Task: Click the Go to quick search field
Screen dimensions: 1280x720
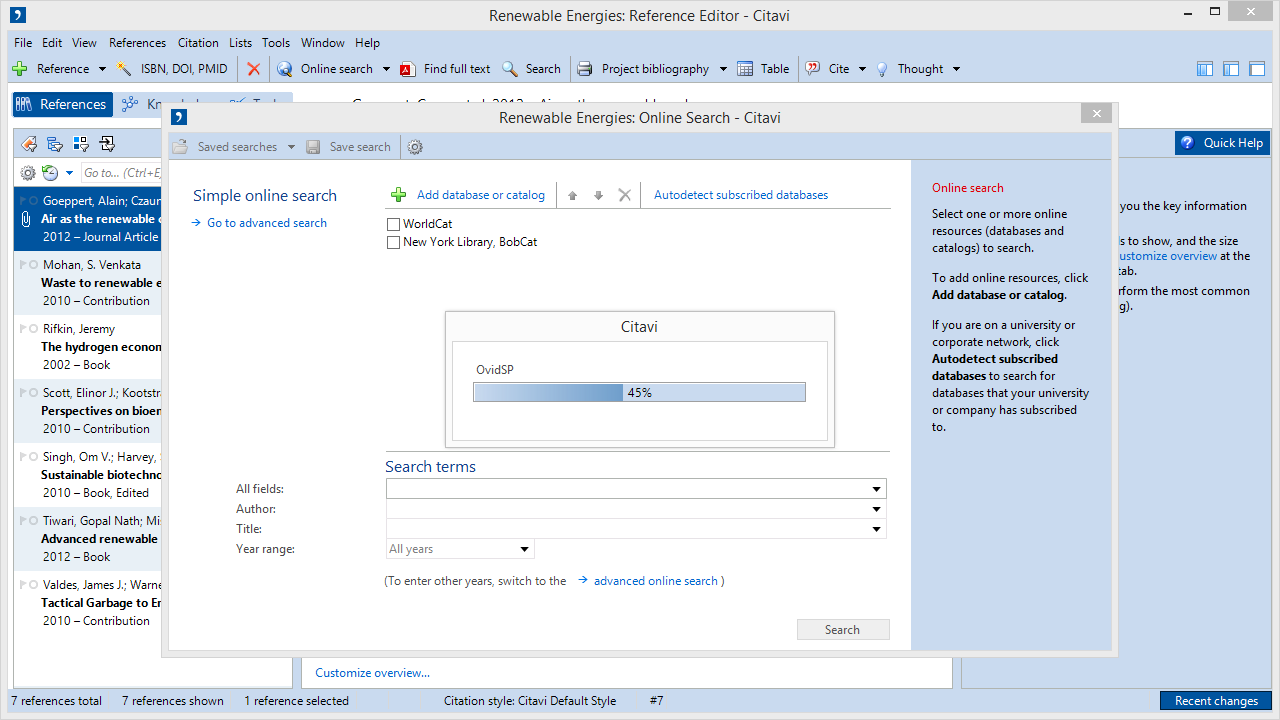Action: click(x=121, y=173)
